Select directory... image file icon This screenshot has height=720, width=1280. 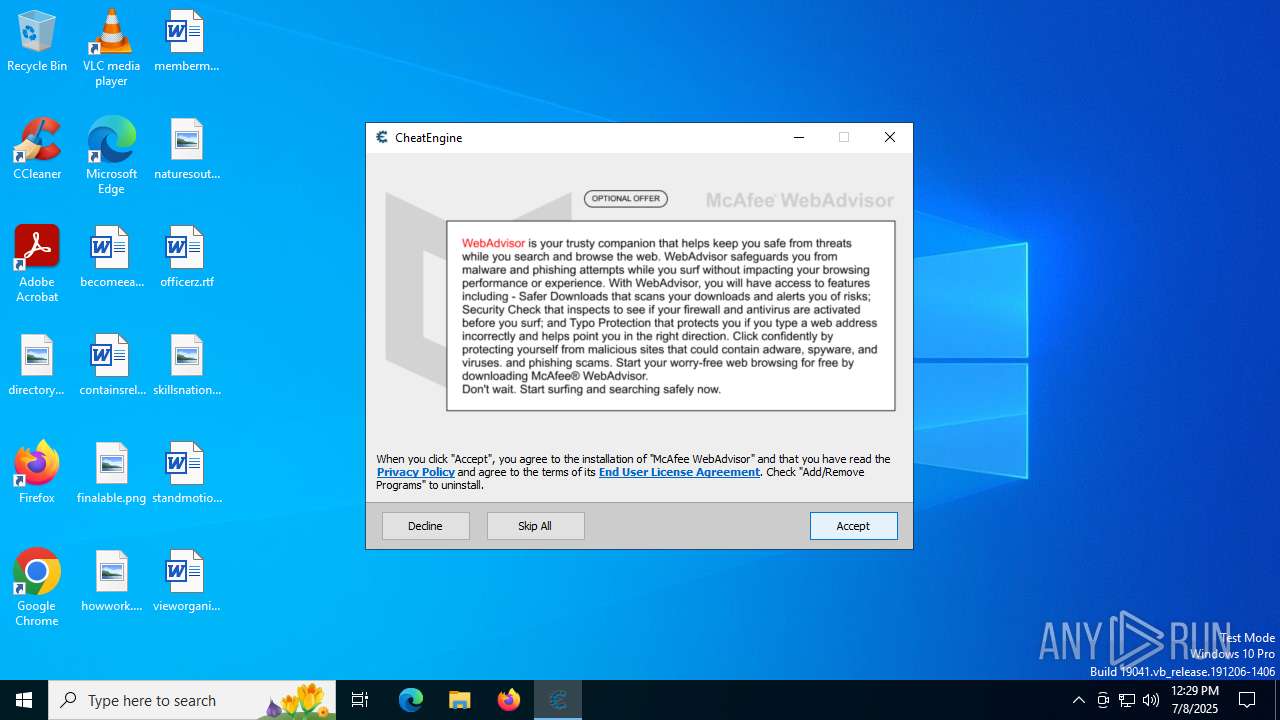click(37, 365)
